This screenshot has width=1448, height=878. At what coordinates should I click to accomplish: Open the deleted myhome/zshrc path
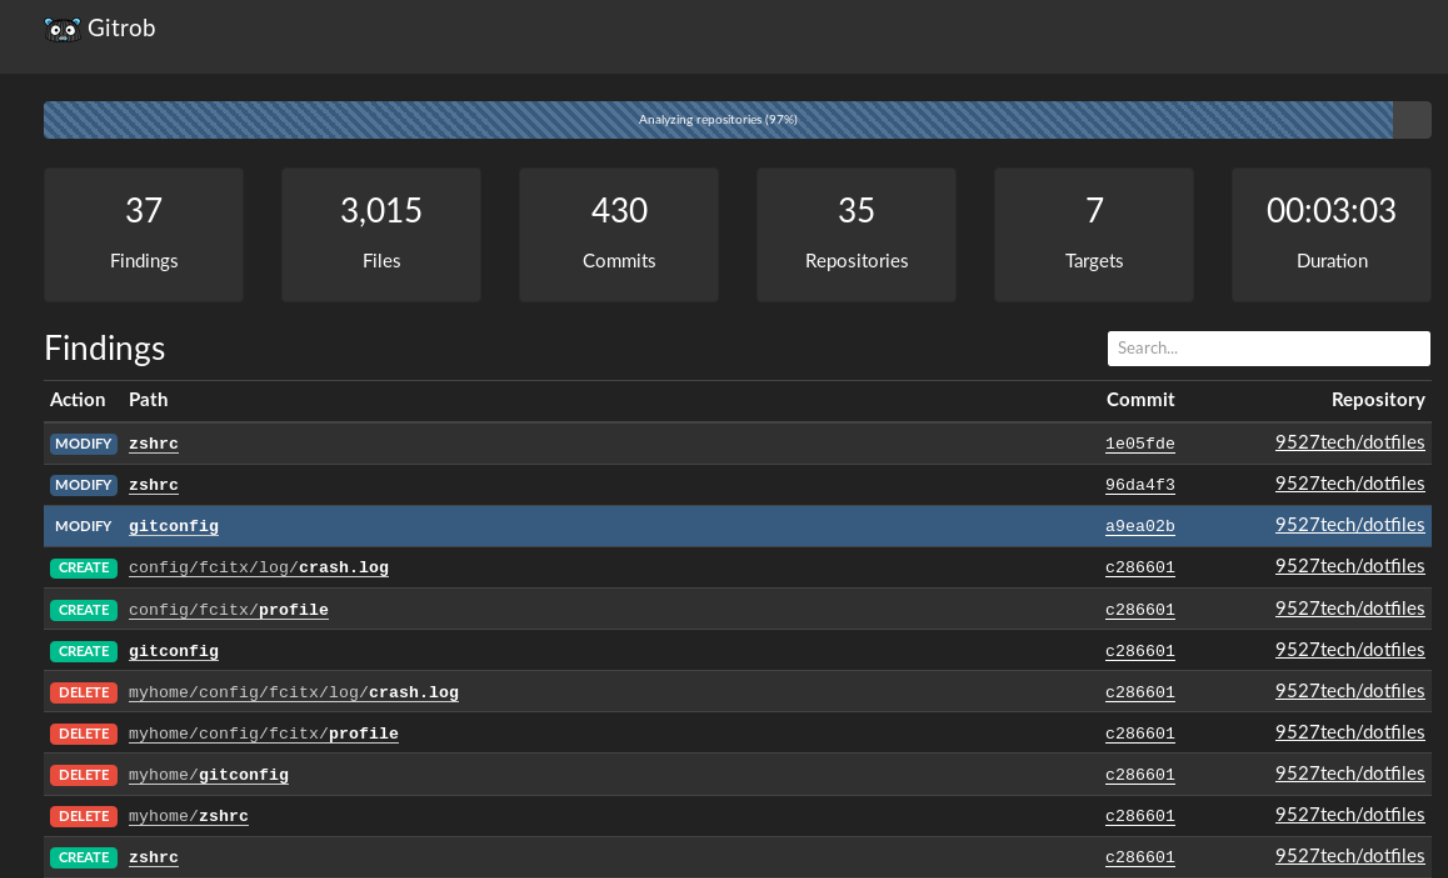click(188, 816)
